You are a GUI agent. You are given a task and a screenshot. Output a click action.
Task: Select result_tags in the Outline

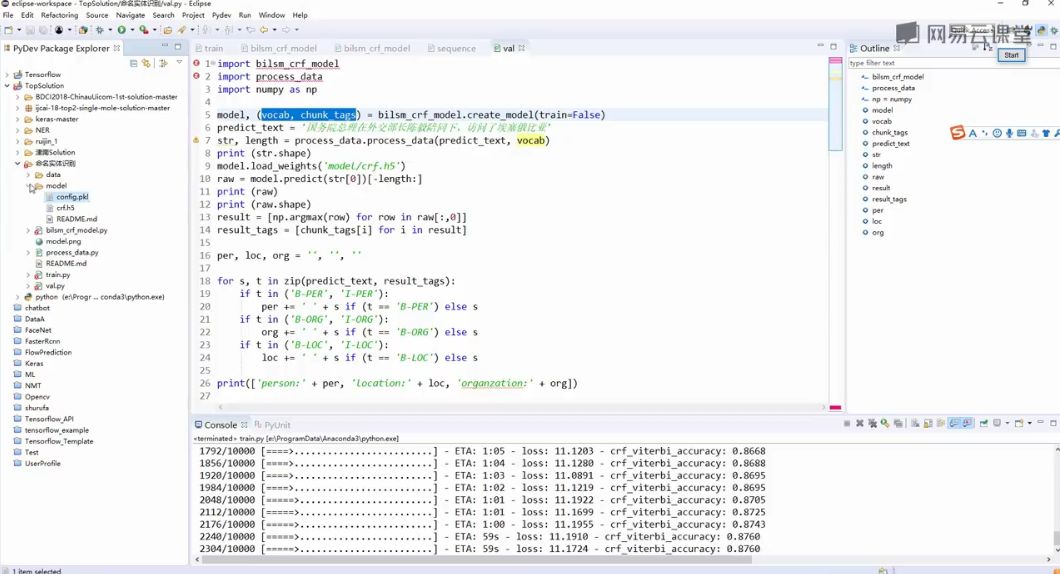click(x=889, y=199)
